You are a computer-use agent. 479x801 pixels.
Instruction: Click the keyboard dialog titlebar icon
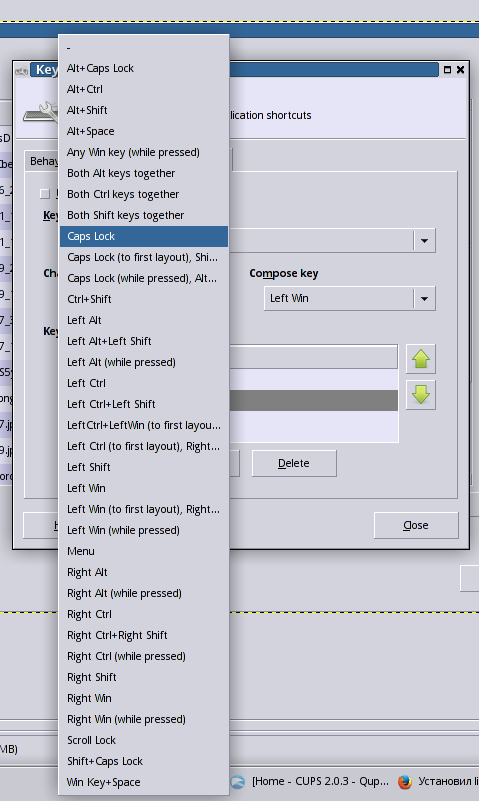point(22,70)
